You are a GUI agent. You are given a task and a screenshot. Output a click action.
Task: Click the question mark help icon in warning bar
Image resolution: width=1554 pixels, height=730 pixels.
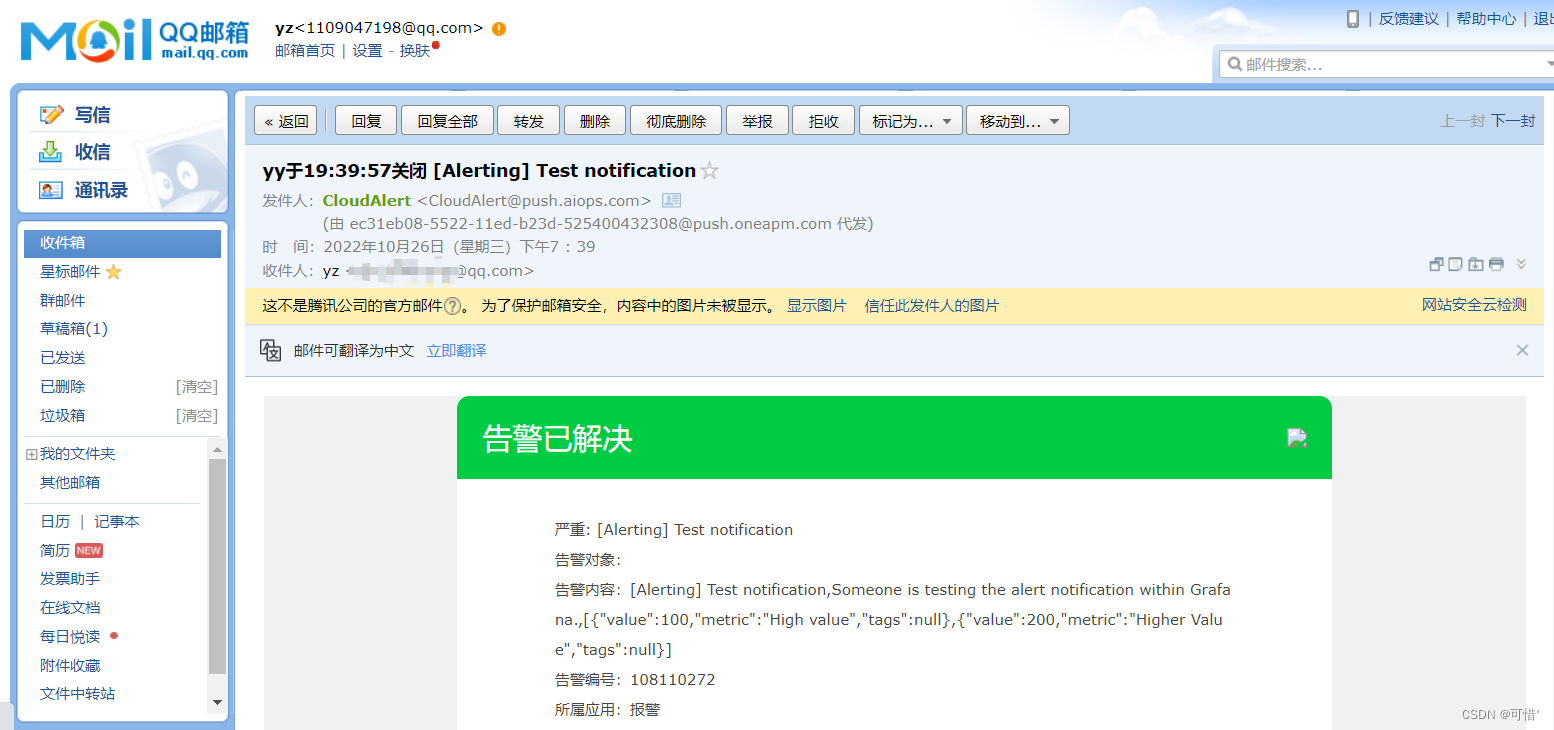(x=452, y=306)
